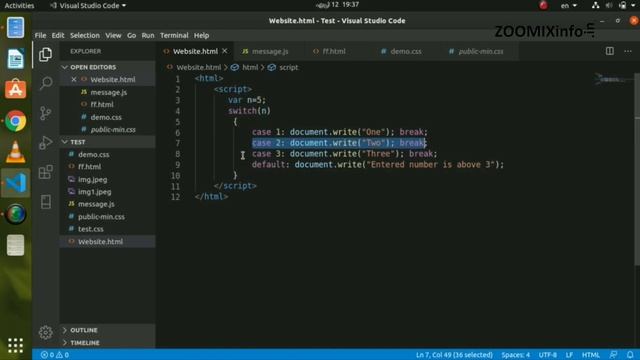Screen dimensions: 640x360
Task: Open the top document app in dock
Action: pos(16,27)
